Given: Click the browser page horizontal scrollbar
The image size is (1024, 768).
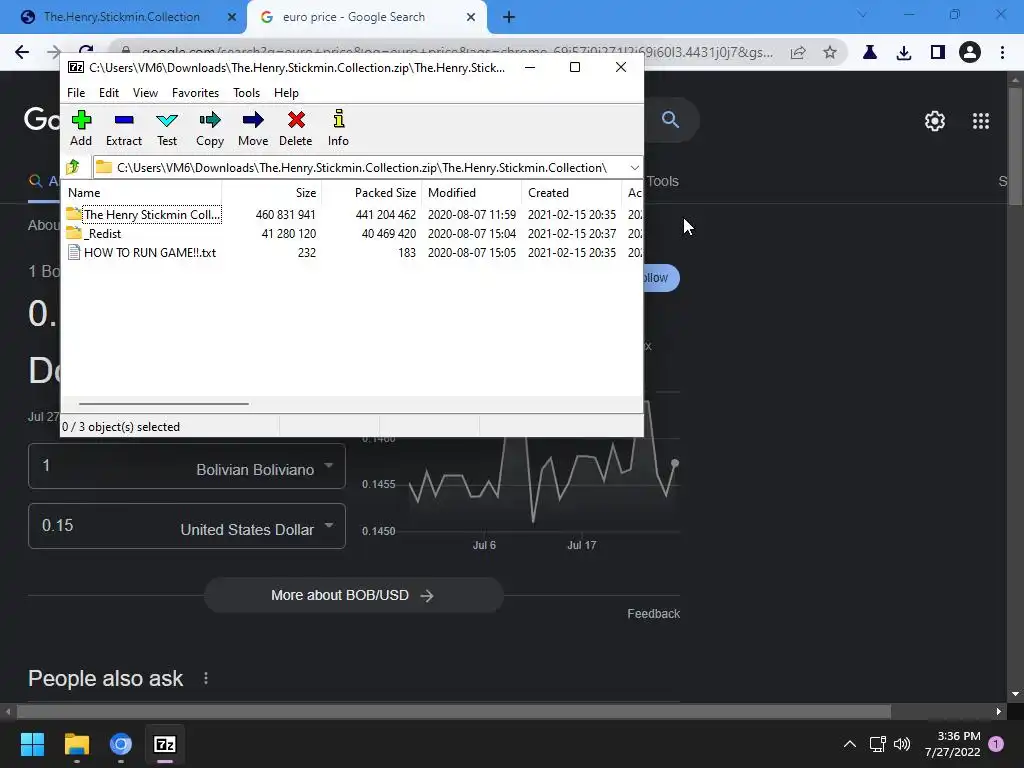Looking at the screenshot, I should (454, 711).
